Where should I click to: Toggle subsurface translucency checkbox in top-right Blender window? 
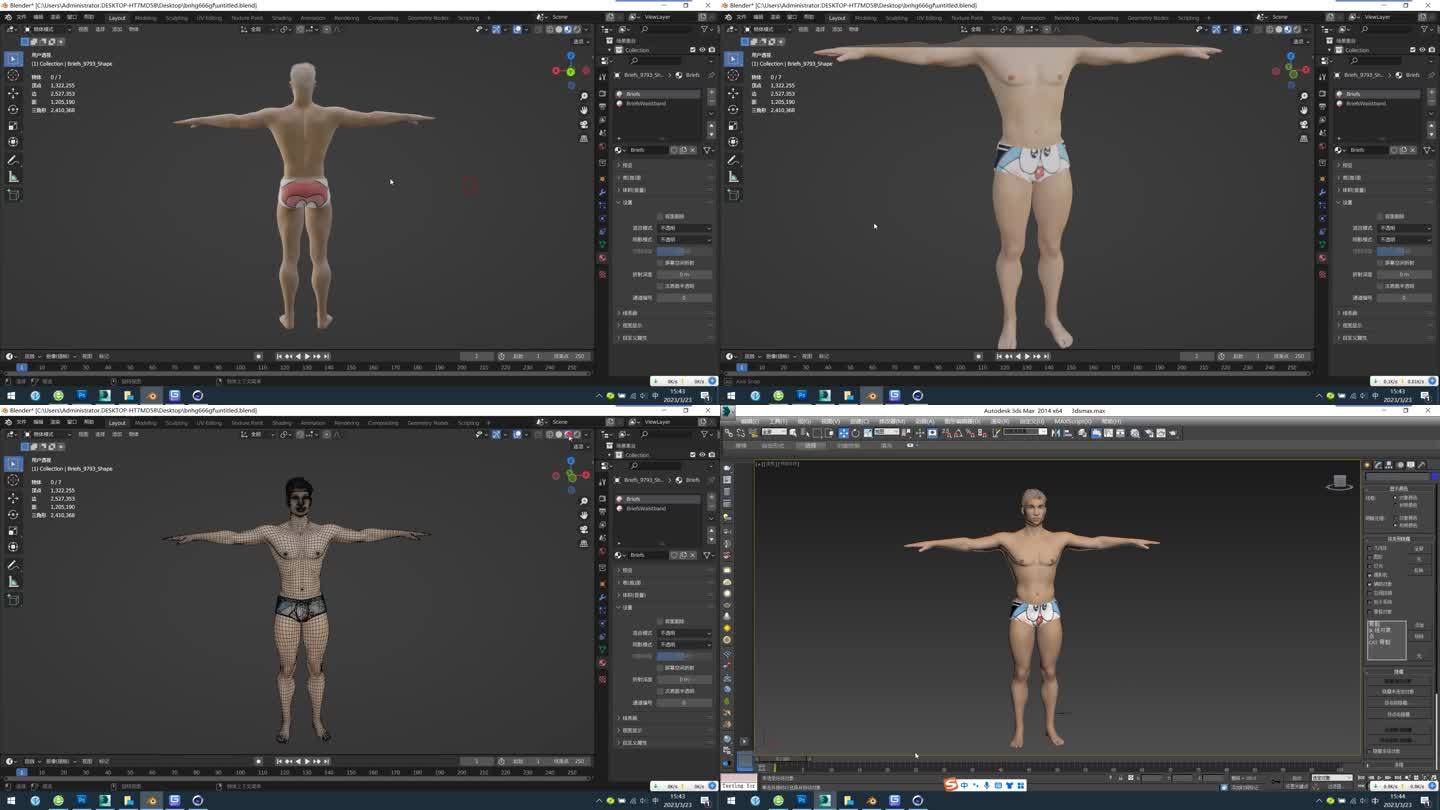tap(1380, 286)
